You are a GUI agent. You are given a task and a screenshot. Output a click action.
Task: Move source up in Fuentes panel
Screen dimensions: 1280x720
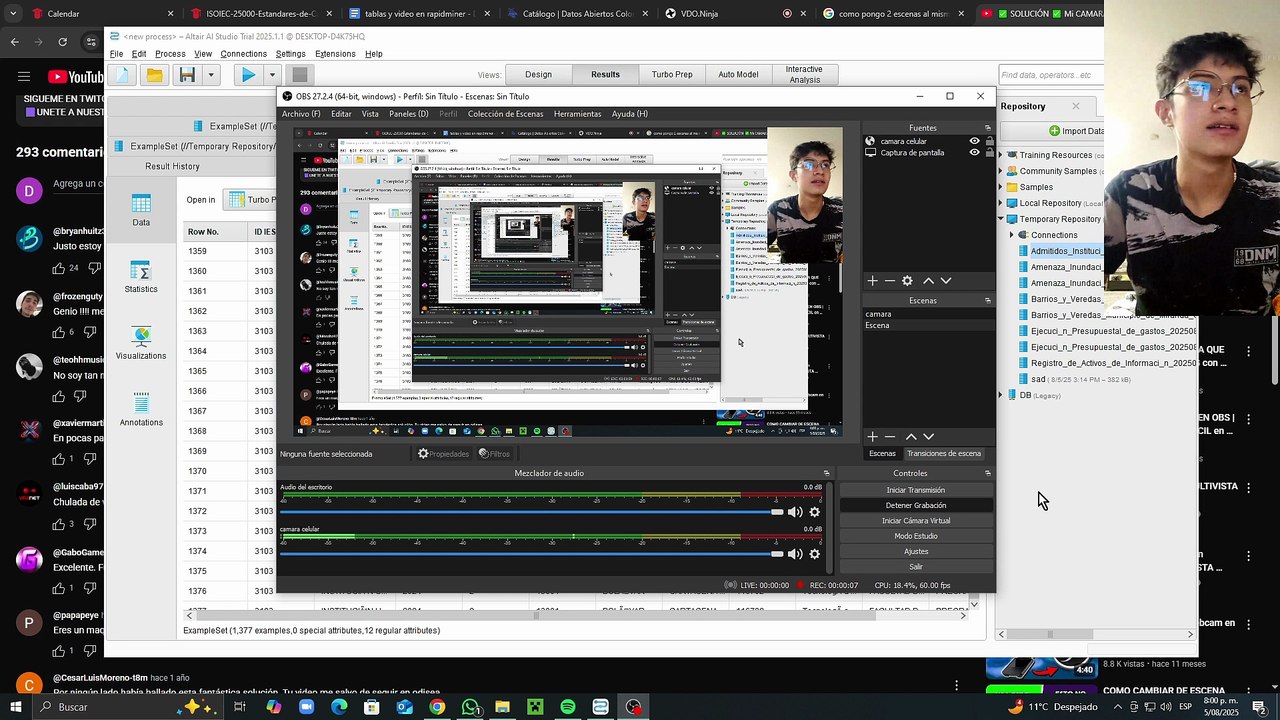(928, 281)
